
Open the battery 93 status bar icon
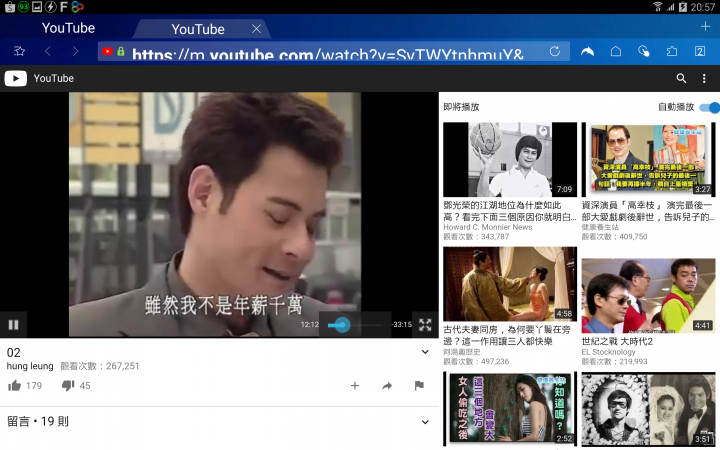(23, 6)
